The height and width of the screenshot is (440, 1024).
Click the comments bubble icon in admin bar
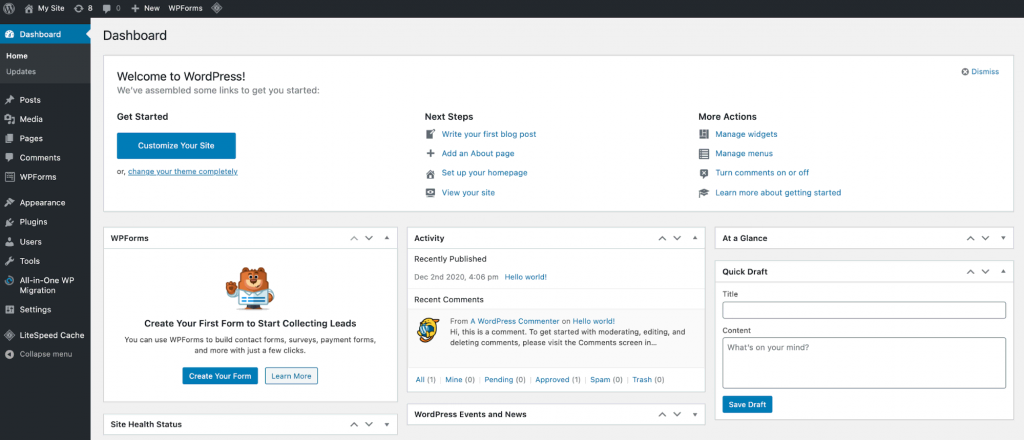click(x=113, y=7)
